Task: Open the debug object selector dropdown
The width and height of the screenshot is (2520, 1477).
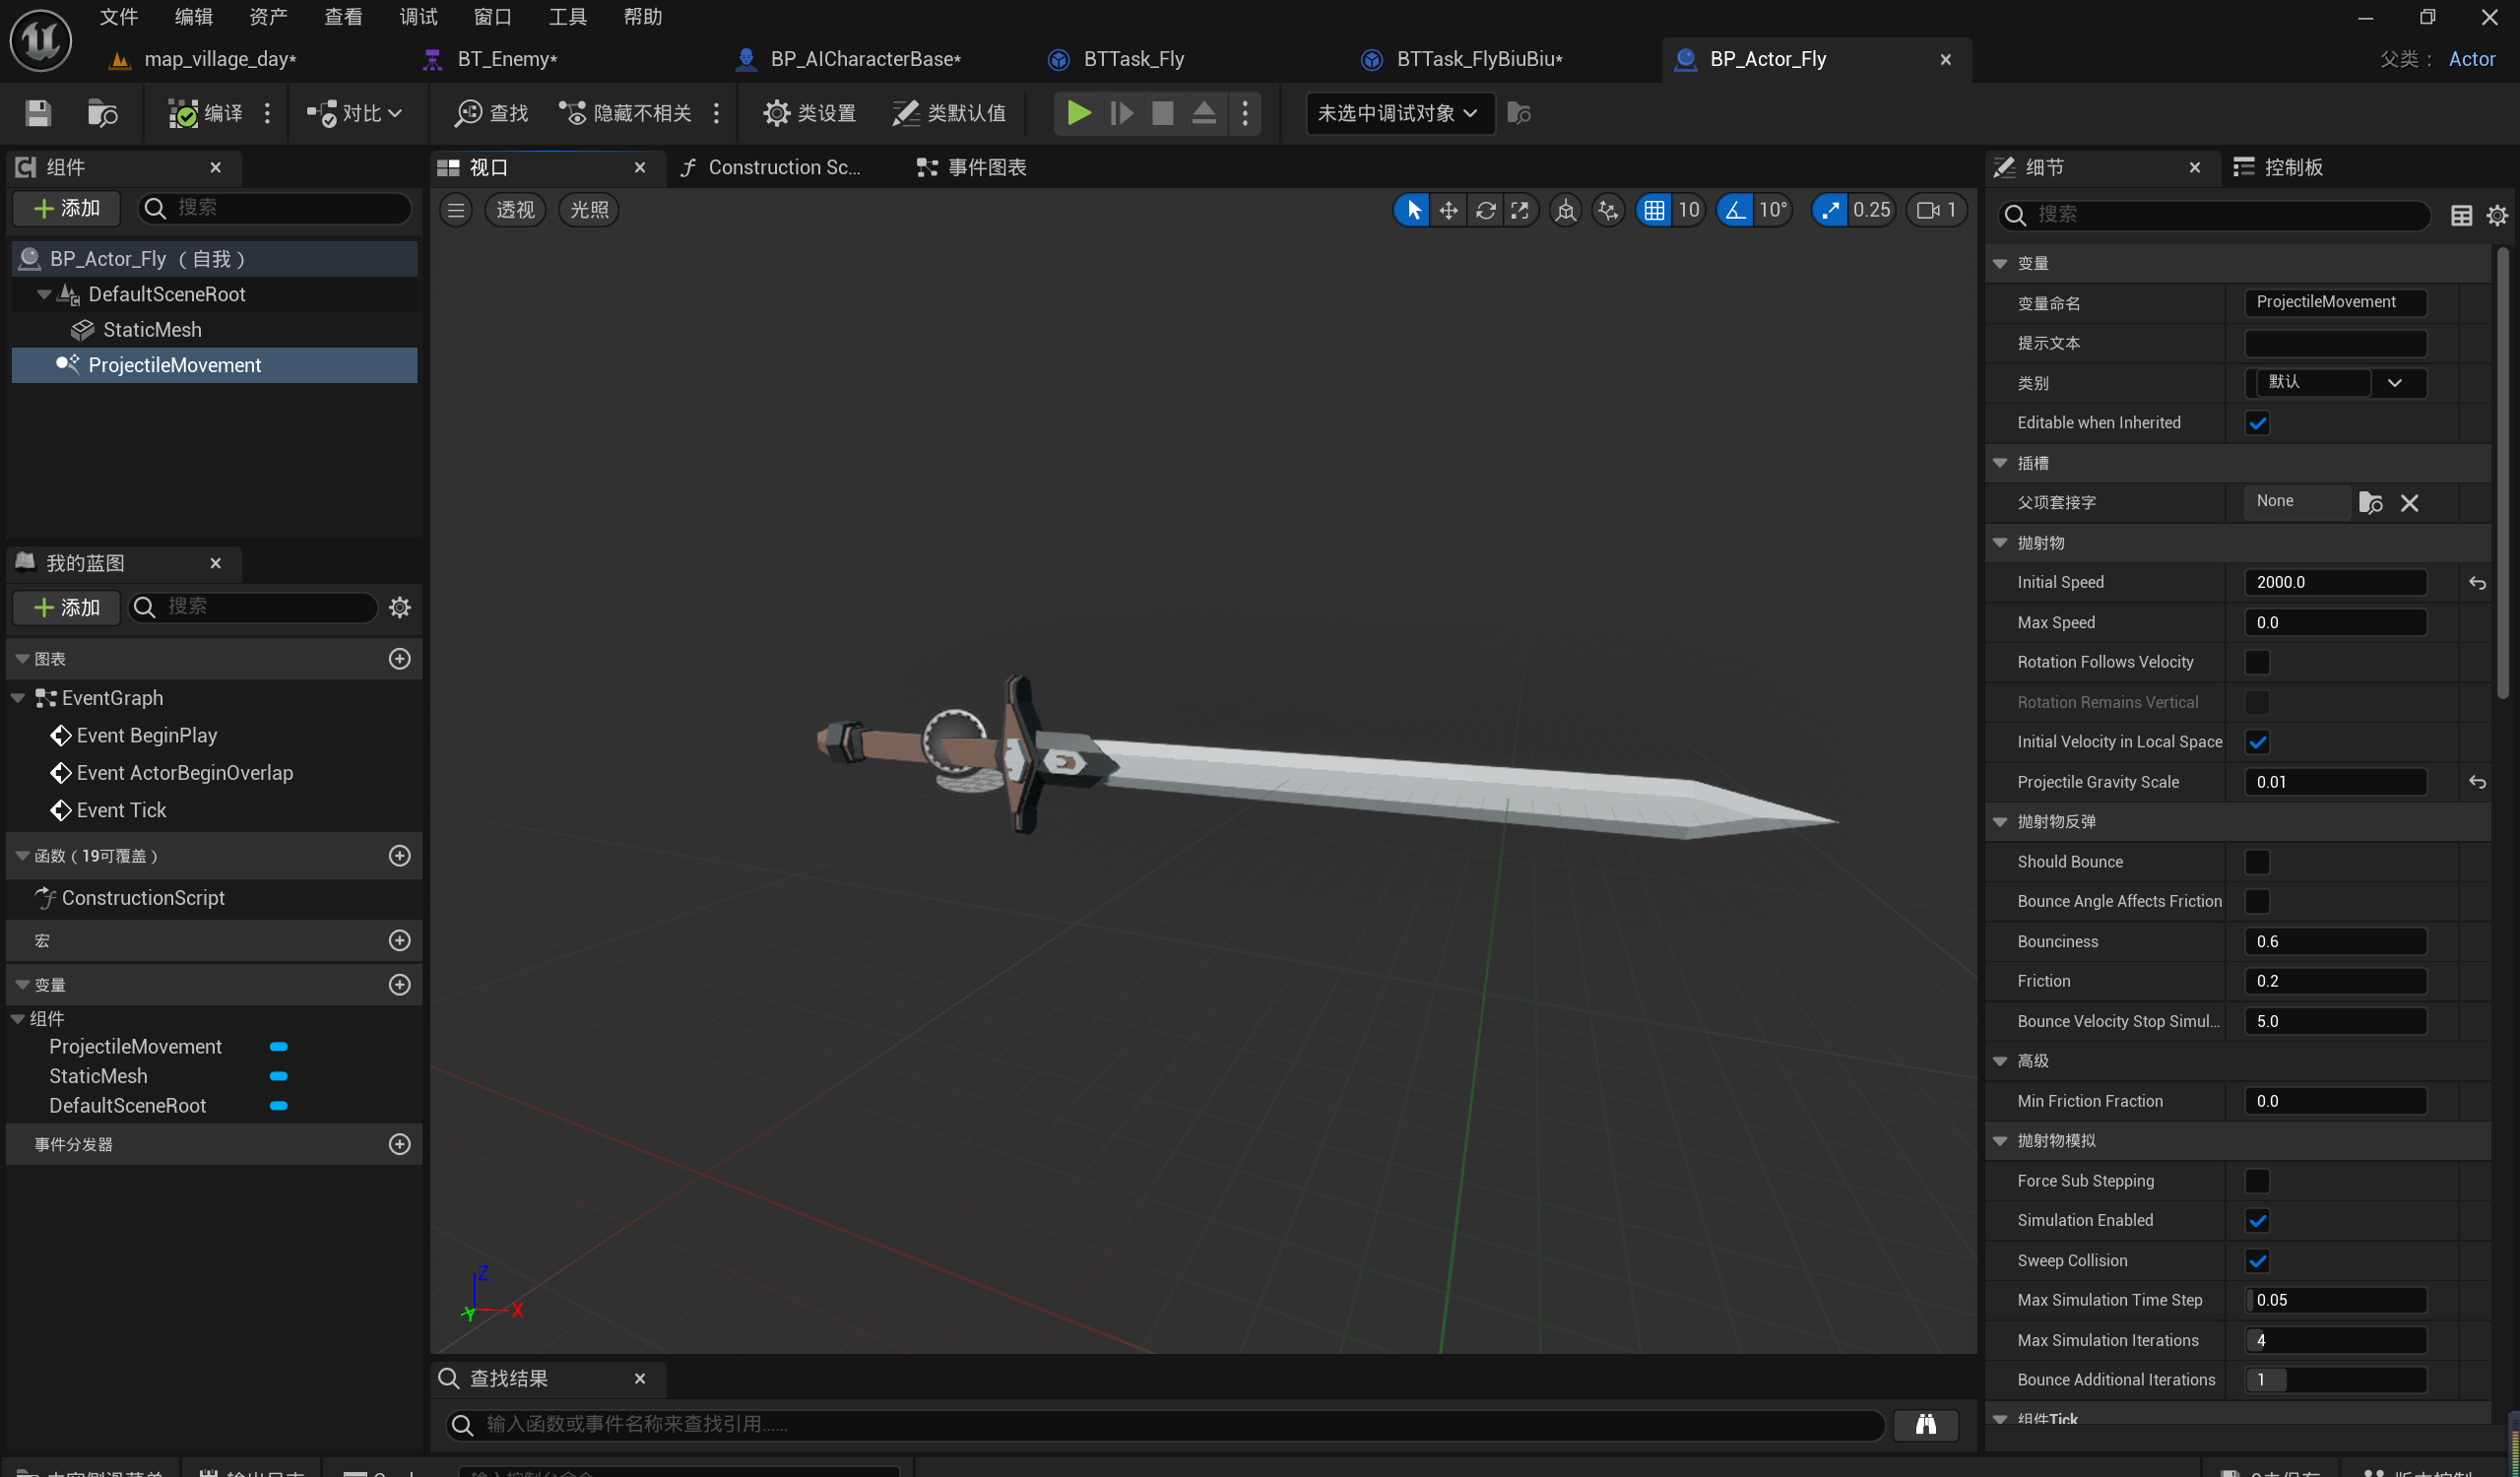Action: click(x=1398, y=113)
